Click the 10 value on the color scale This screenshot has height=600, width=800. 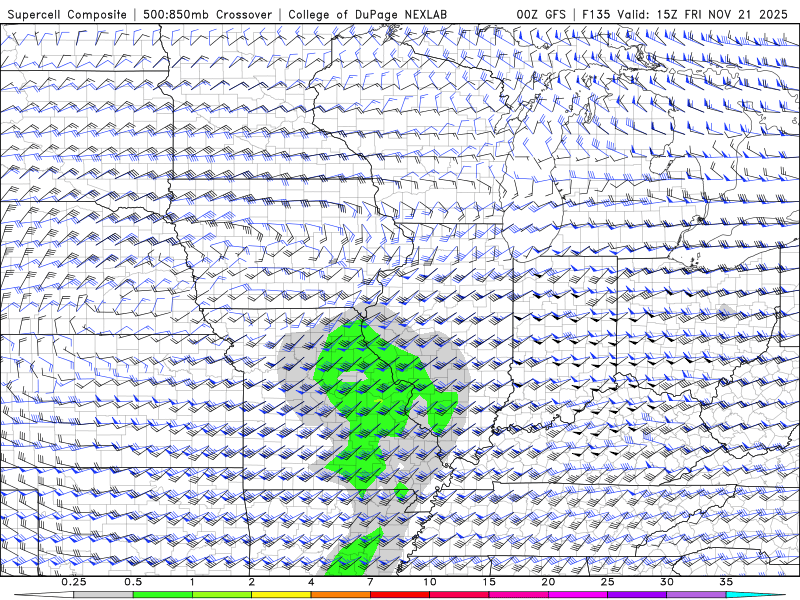pos(430,582)
